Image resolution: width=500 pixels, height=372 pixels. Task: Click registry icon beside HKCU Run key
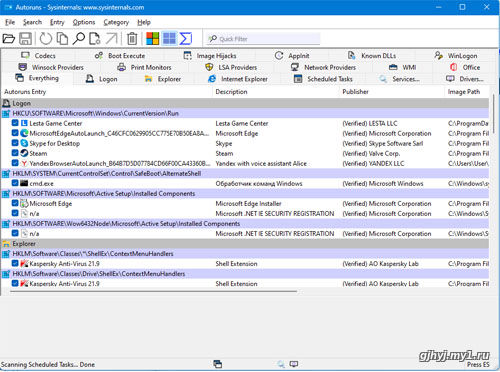(x=6, y=113)
